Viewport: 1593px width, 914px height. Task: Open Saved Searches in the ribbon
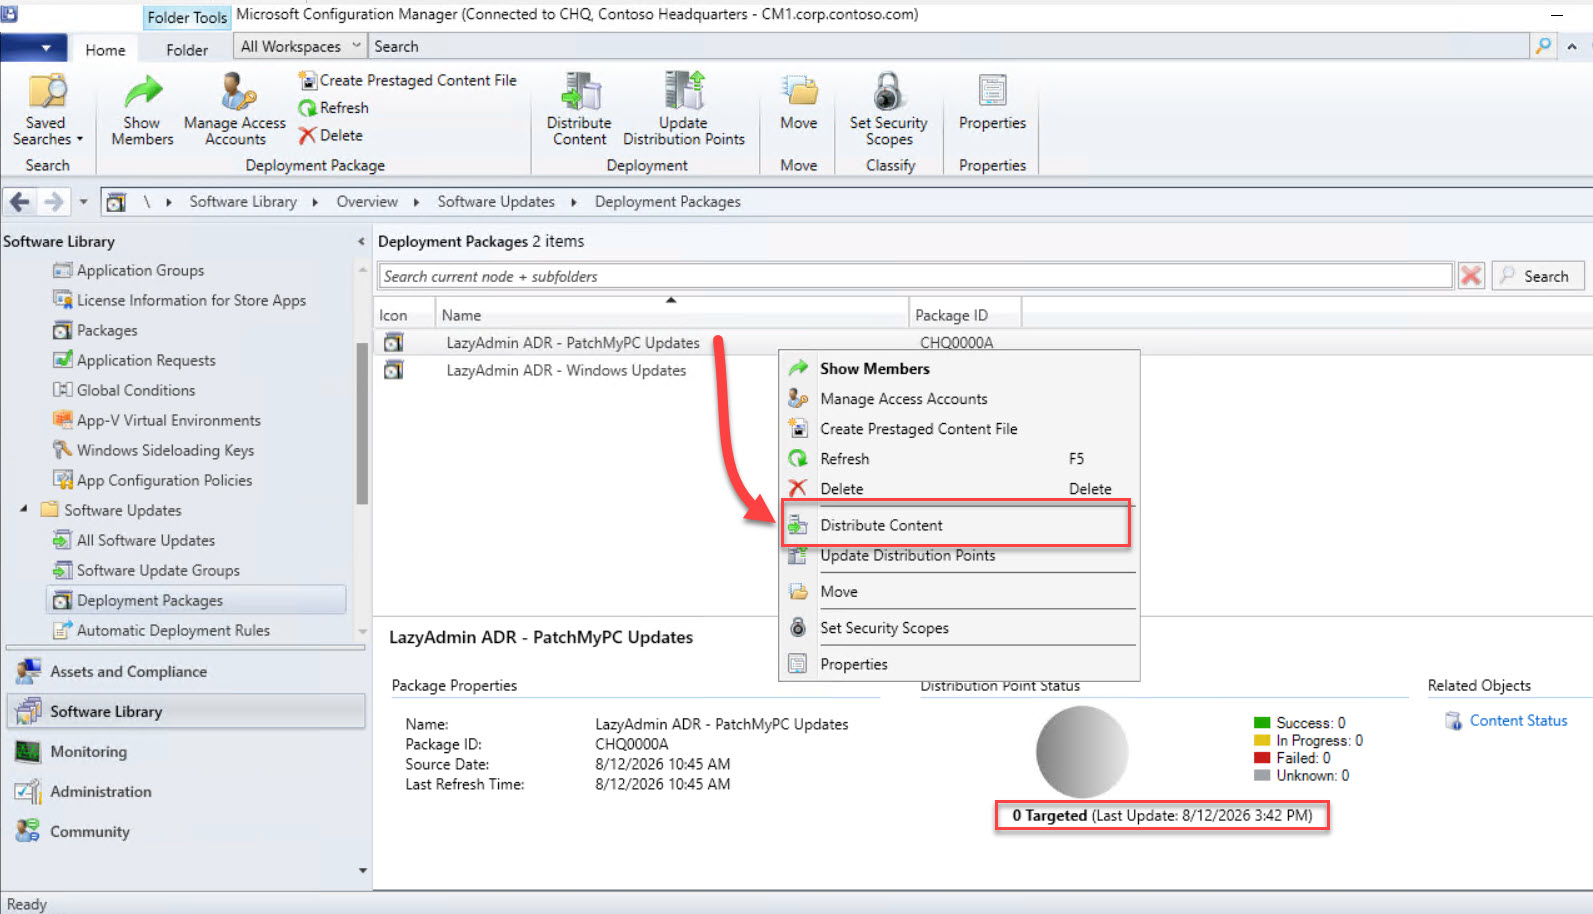pos(47,110)
